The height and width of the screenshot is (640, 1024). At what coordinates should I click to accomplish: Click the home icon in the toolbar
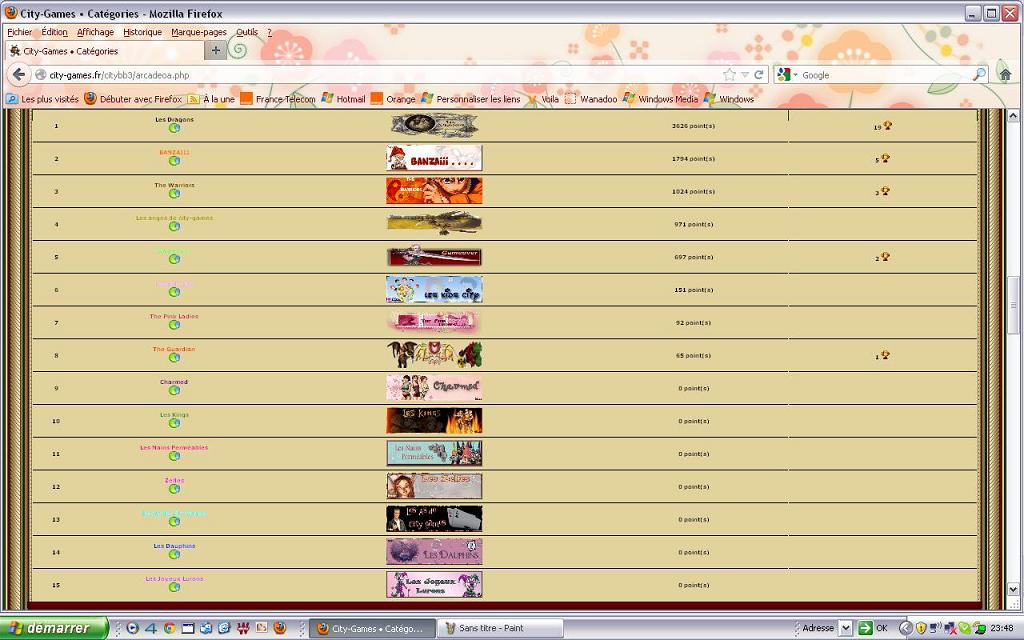1005,75
